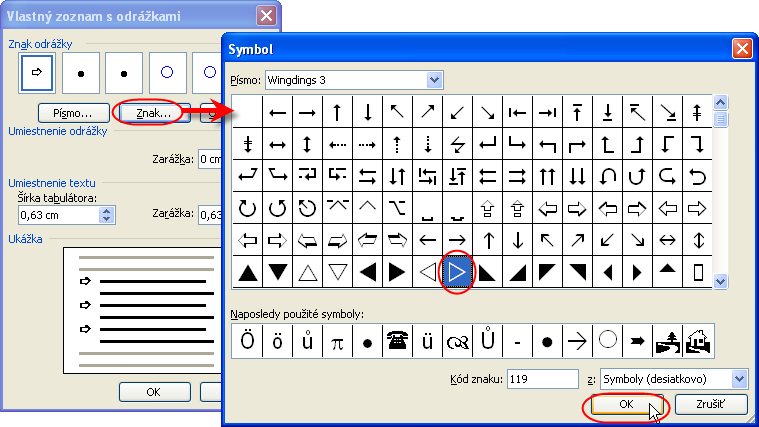Viewport: 759px width, 427px height.
Task: Click the Šírka tabulátora spinner arrows
Action: click(108, 214)
